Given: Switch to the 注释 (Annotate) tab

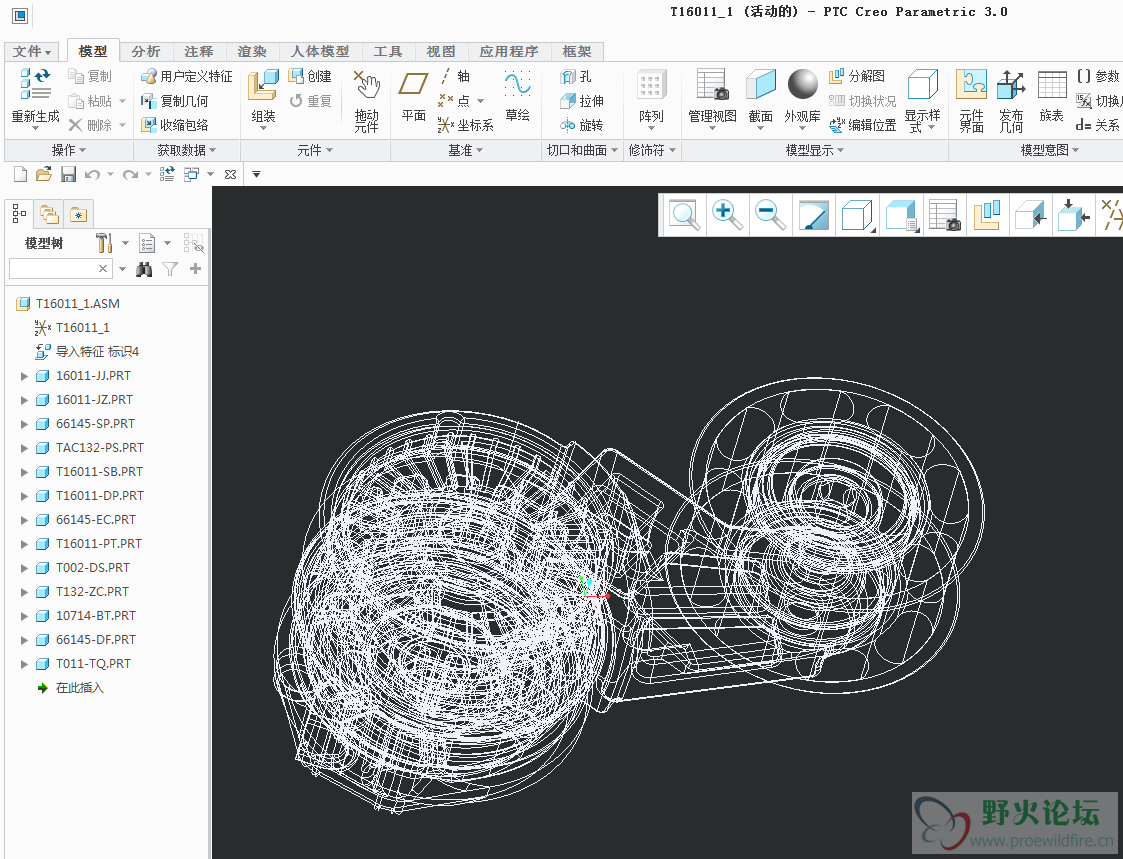Looking at the screenshot, I should pos(198,52).
